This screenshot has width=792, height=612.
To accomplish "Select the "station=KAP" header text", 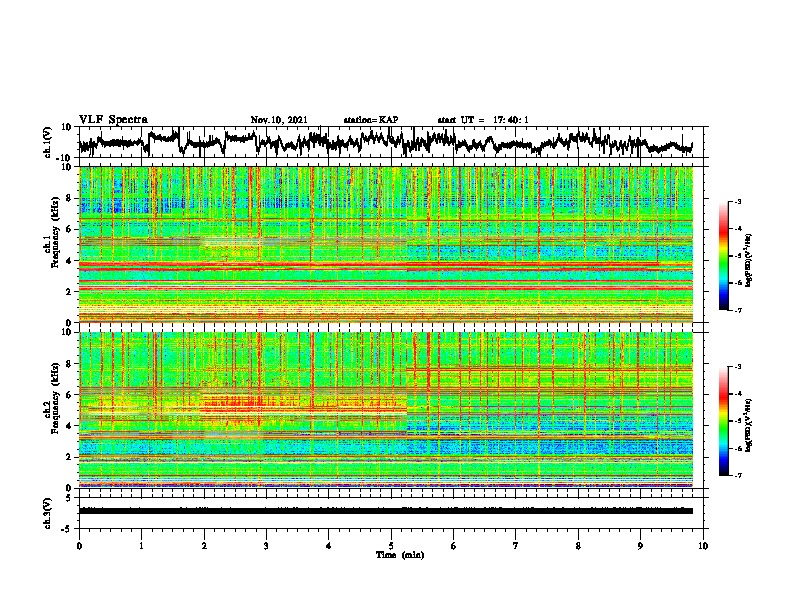I will (x=371, y=120).
